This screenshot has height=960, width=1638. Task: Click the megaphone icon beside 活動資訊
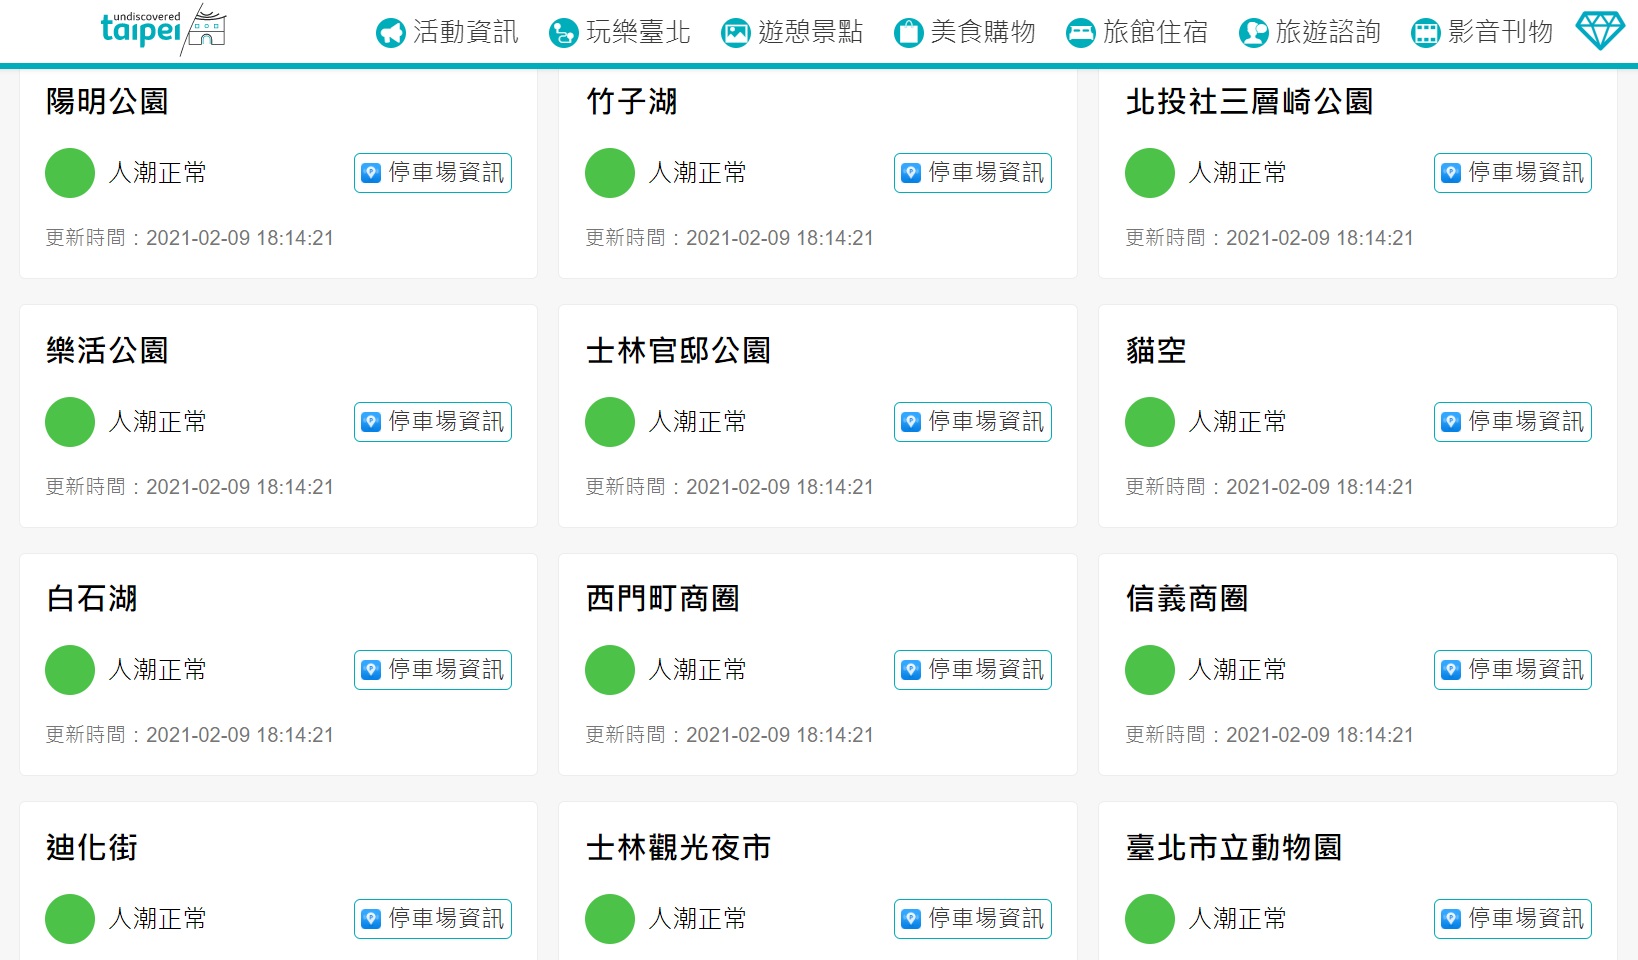[x=390, y=33]
